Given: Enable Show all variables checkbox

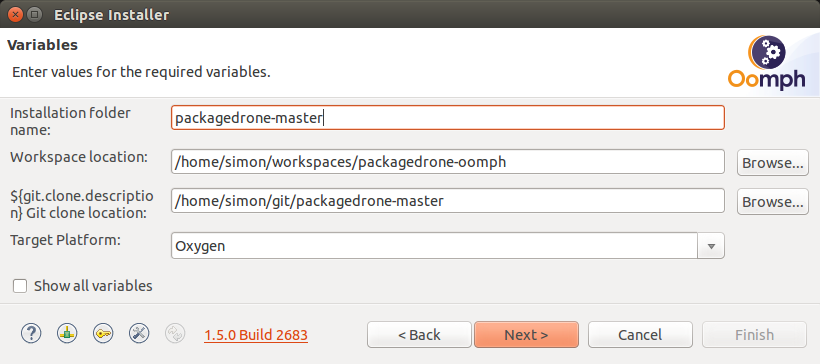Looking at the screenshot, I should 20,286.
